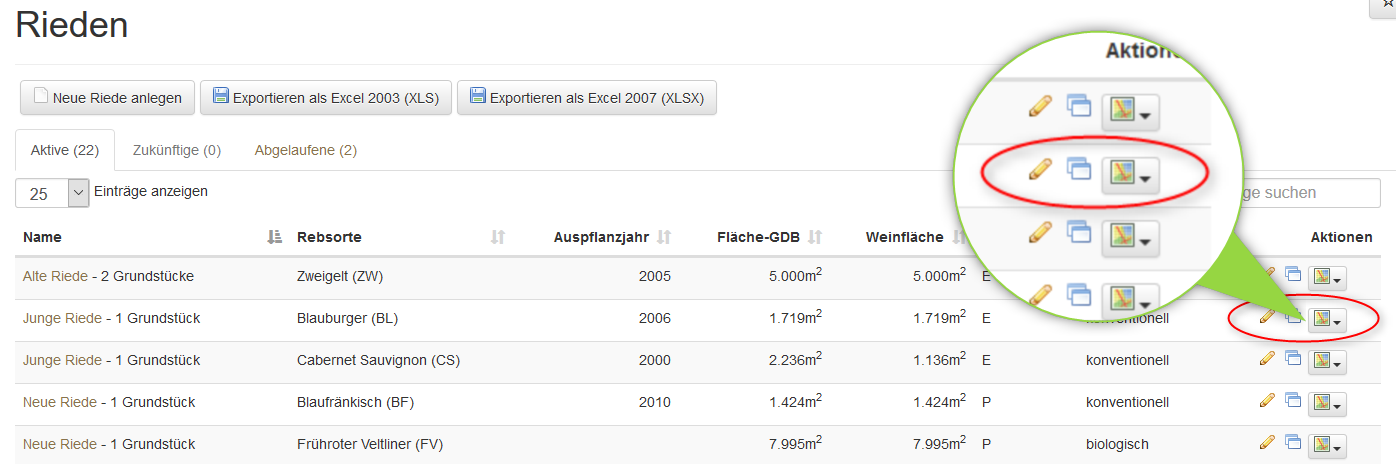The height and width of the screenshot is (464, 1396).
Task: Duplicate the Cabernet Sauvignon Riede with copy icon
Action: coord(1293,358)
